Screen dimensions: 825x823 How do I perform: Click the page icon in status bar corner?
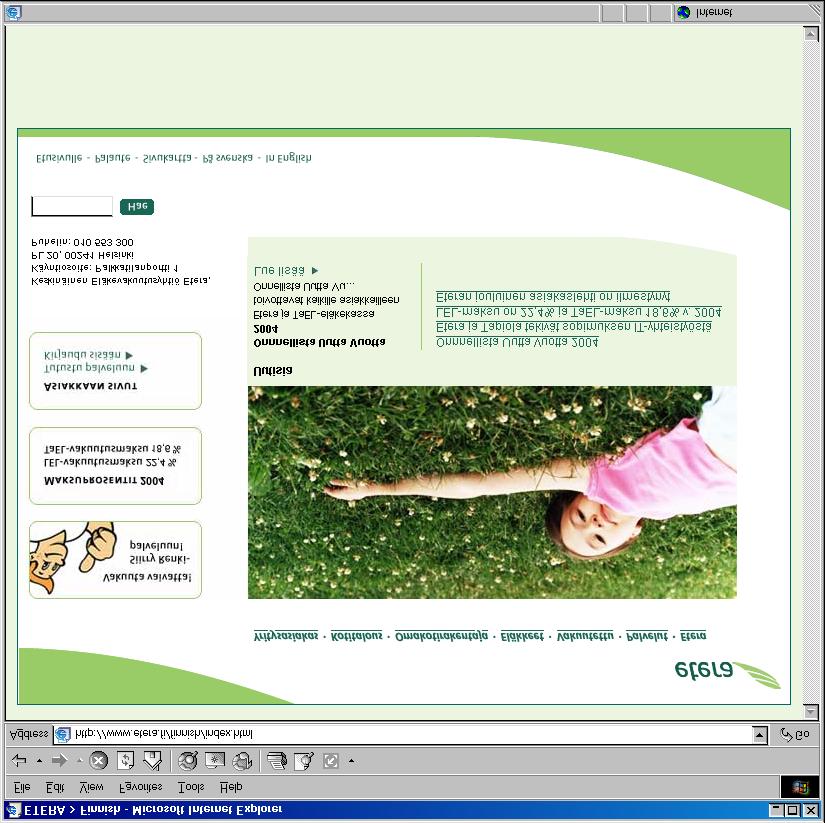(x=13, y=12)
